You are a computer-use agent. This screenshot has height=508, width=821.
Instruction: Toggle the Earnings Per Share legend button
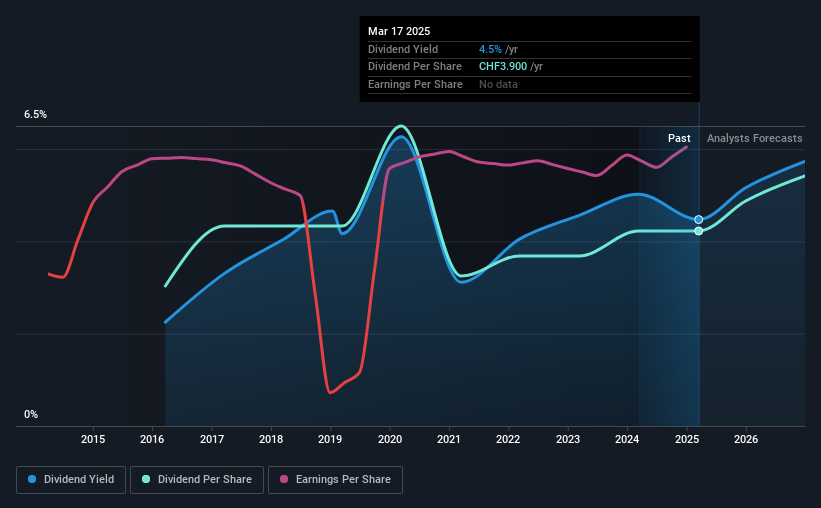[335, 480]
